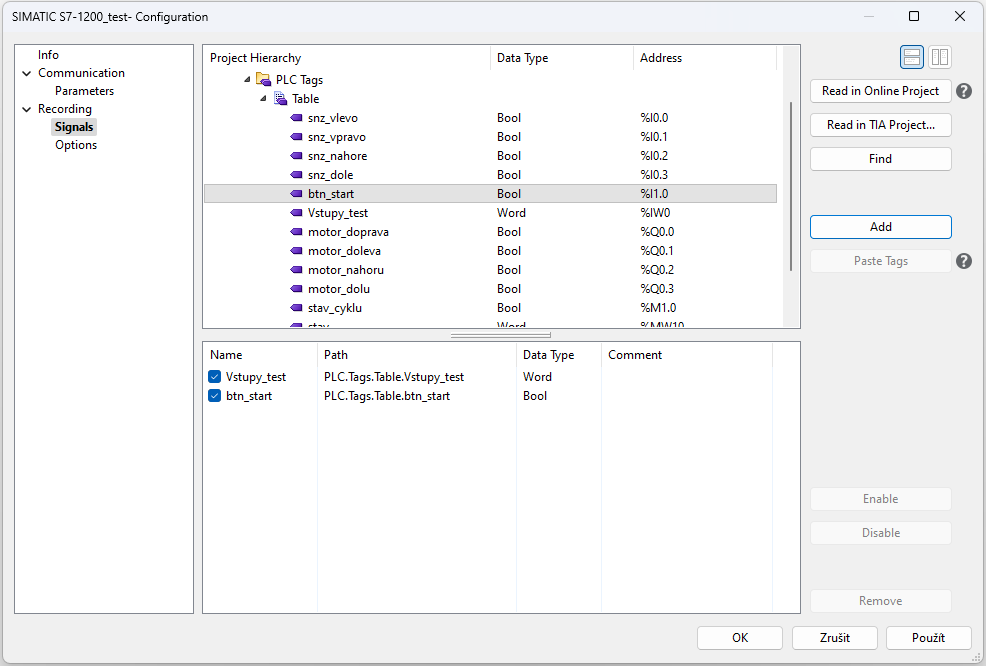The width and height of the screenshot is (986, 666).
Task: Click the snz_nahore tag icon
Action: 296,155
